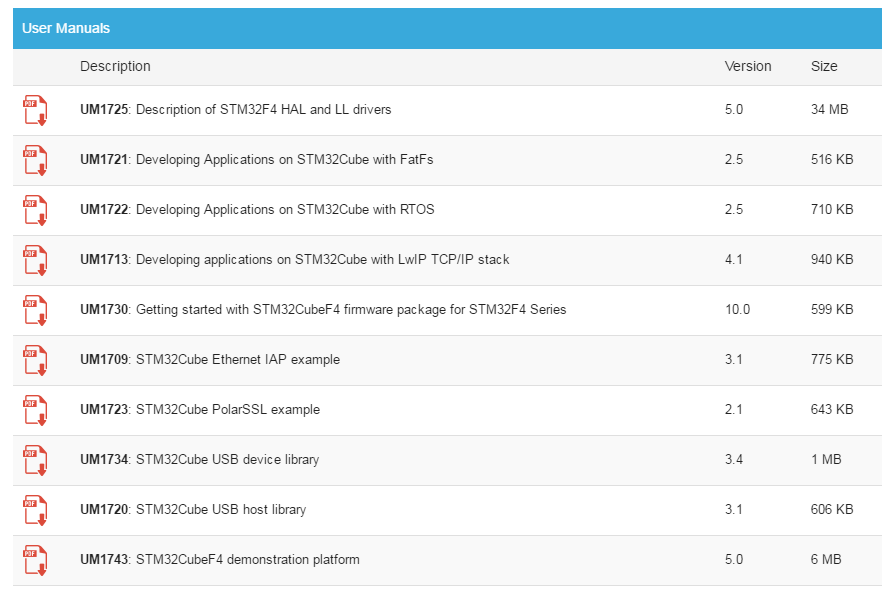Open the STM32Cube with RTOS manual
The width and height of the screenshot is (895, 592).
click(x=257, y=210)
